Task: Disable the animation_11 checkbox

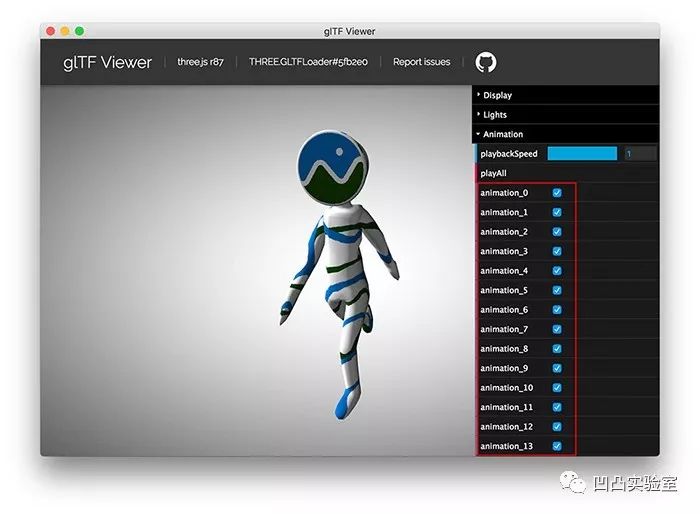Action: pos(557,407)
